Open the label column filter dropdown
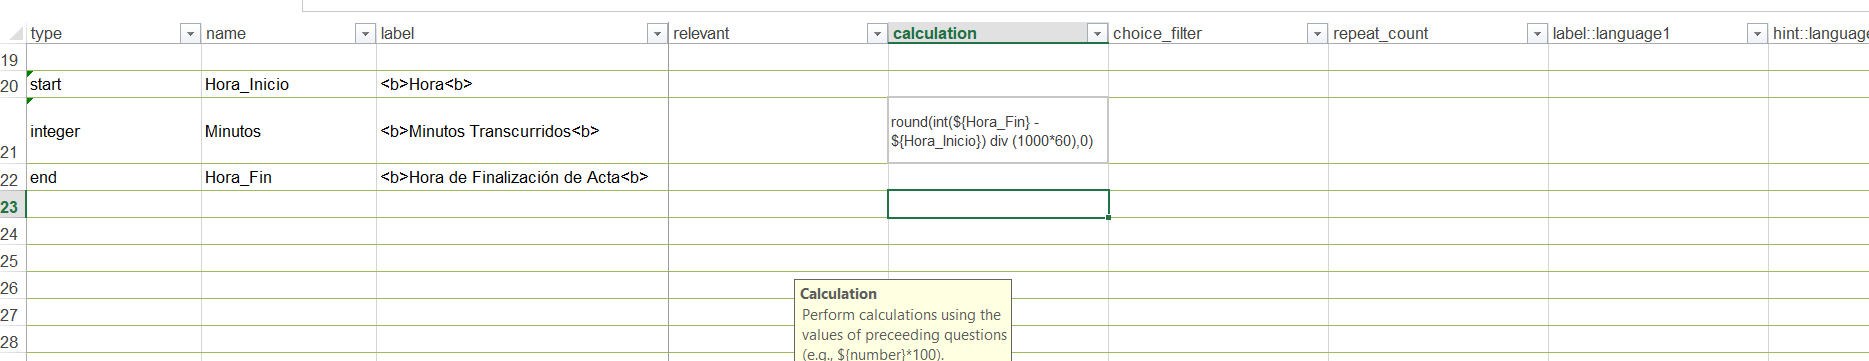The width and height of the screenshot is (1869, 361). pyautogui.click(x=657, y=34)
